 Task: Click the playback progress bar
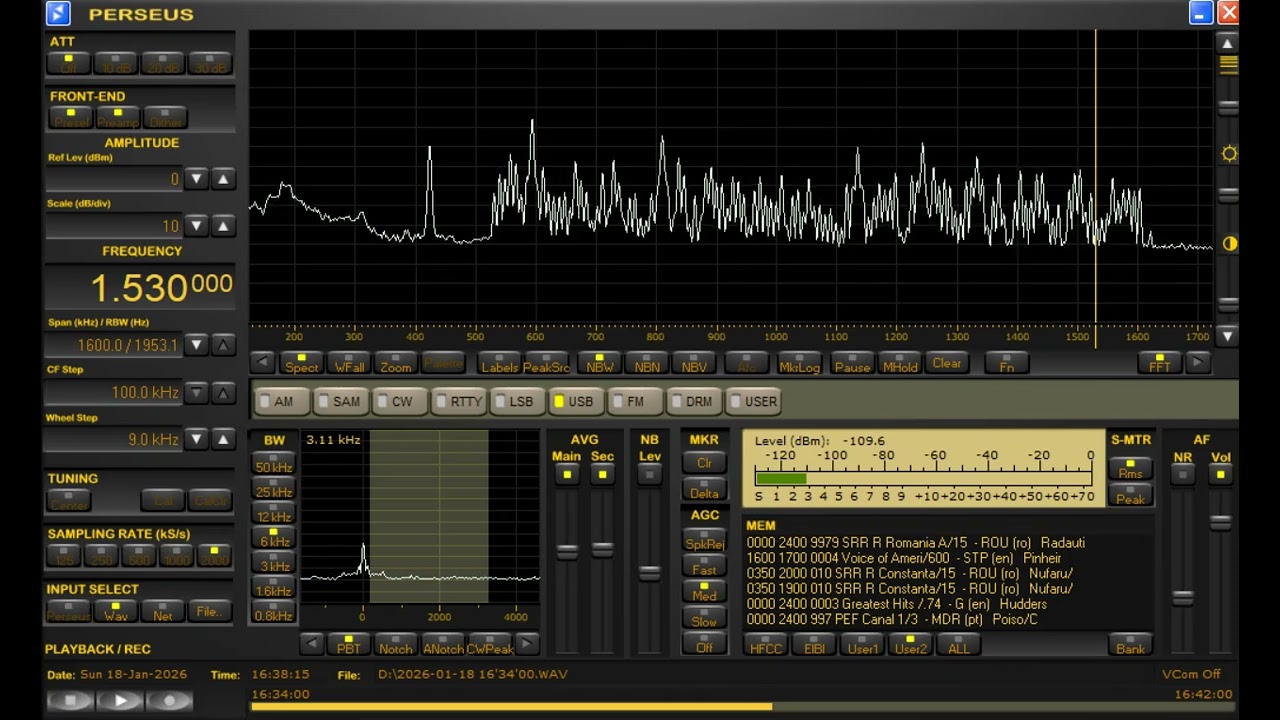pyautogui.click(x=741, y=707)
